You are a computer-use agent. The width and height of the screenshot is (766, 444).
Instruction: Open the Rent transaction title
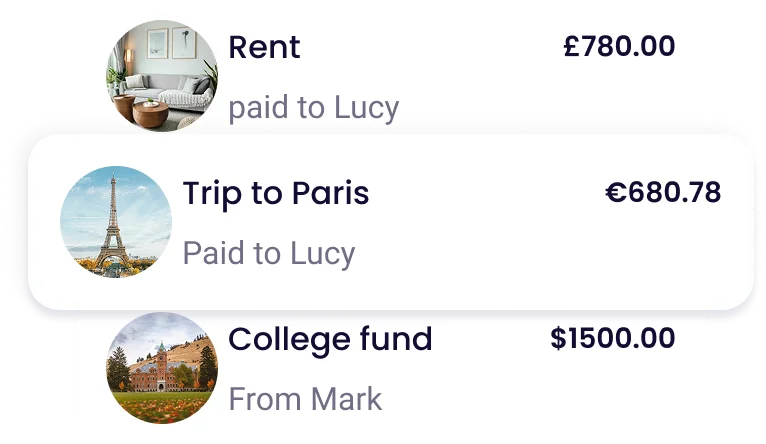[264, 47]
